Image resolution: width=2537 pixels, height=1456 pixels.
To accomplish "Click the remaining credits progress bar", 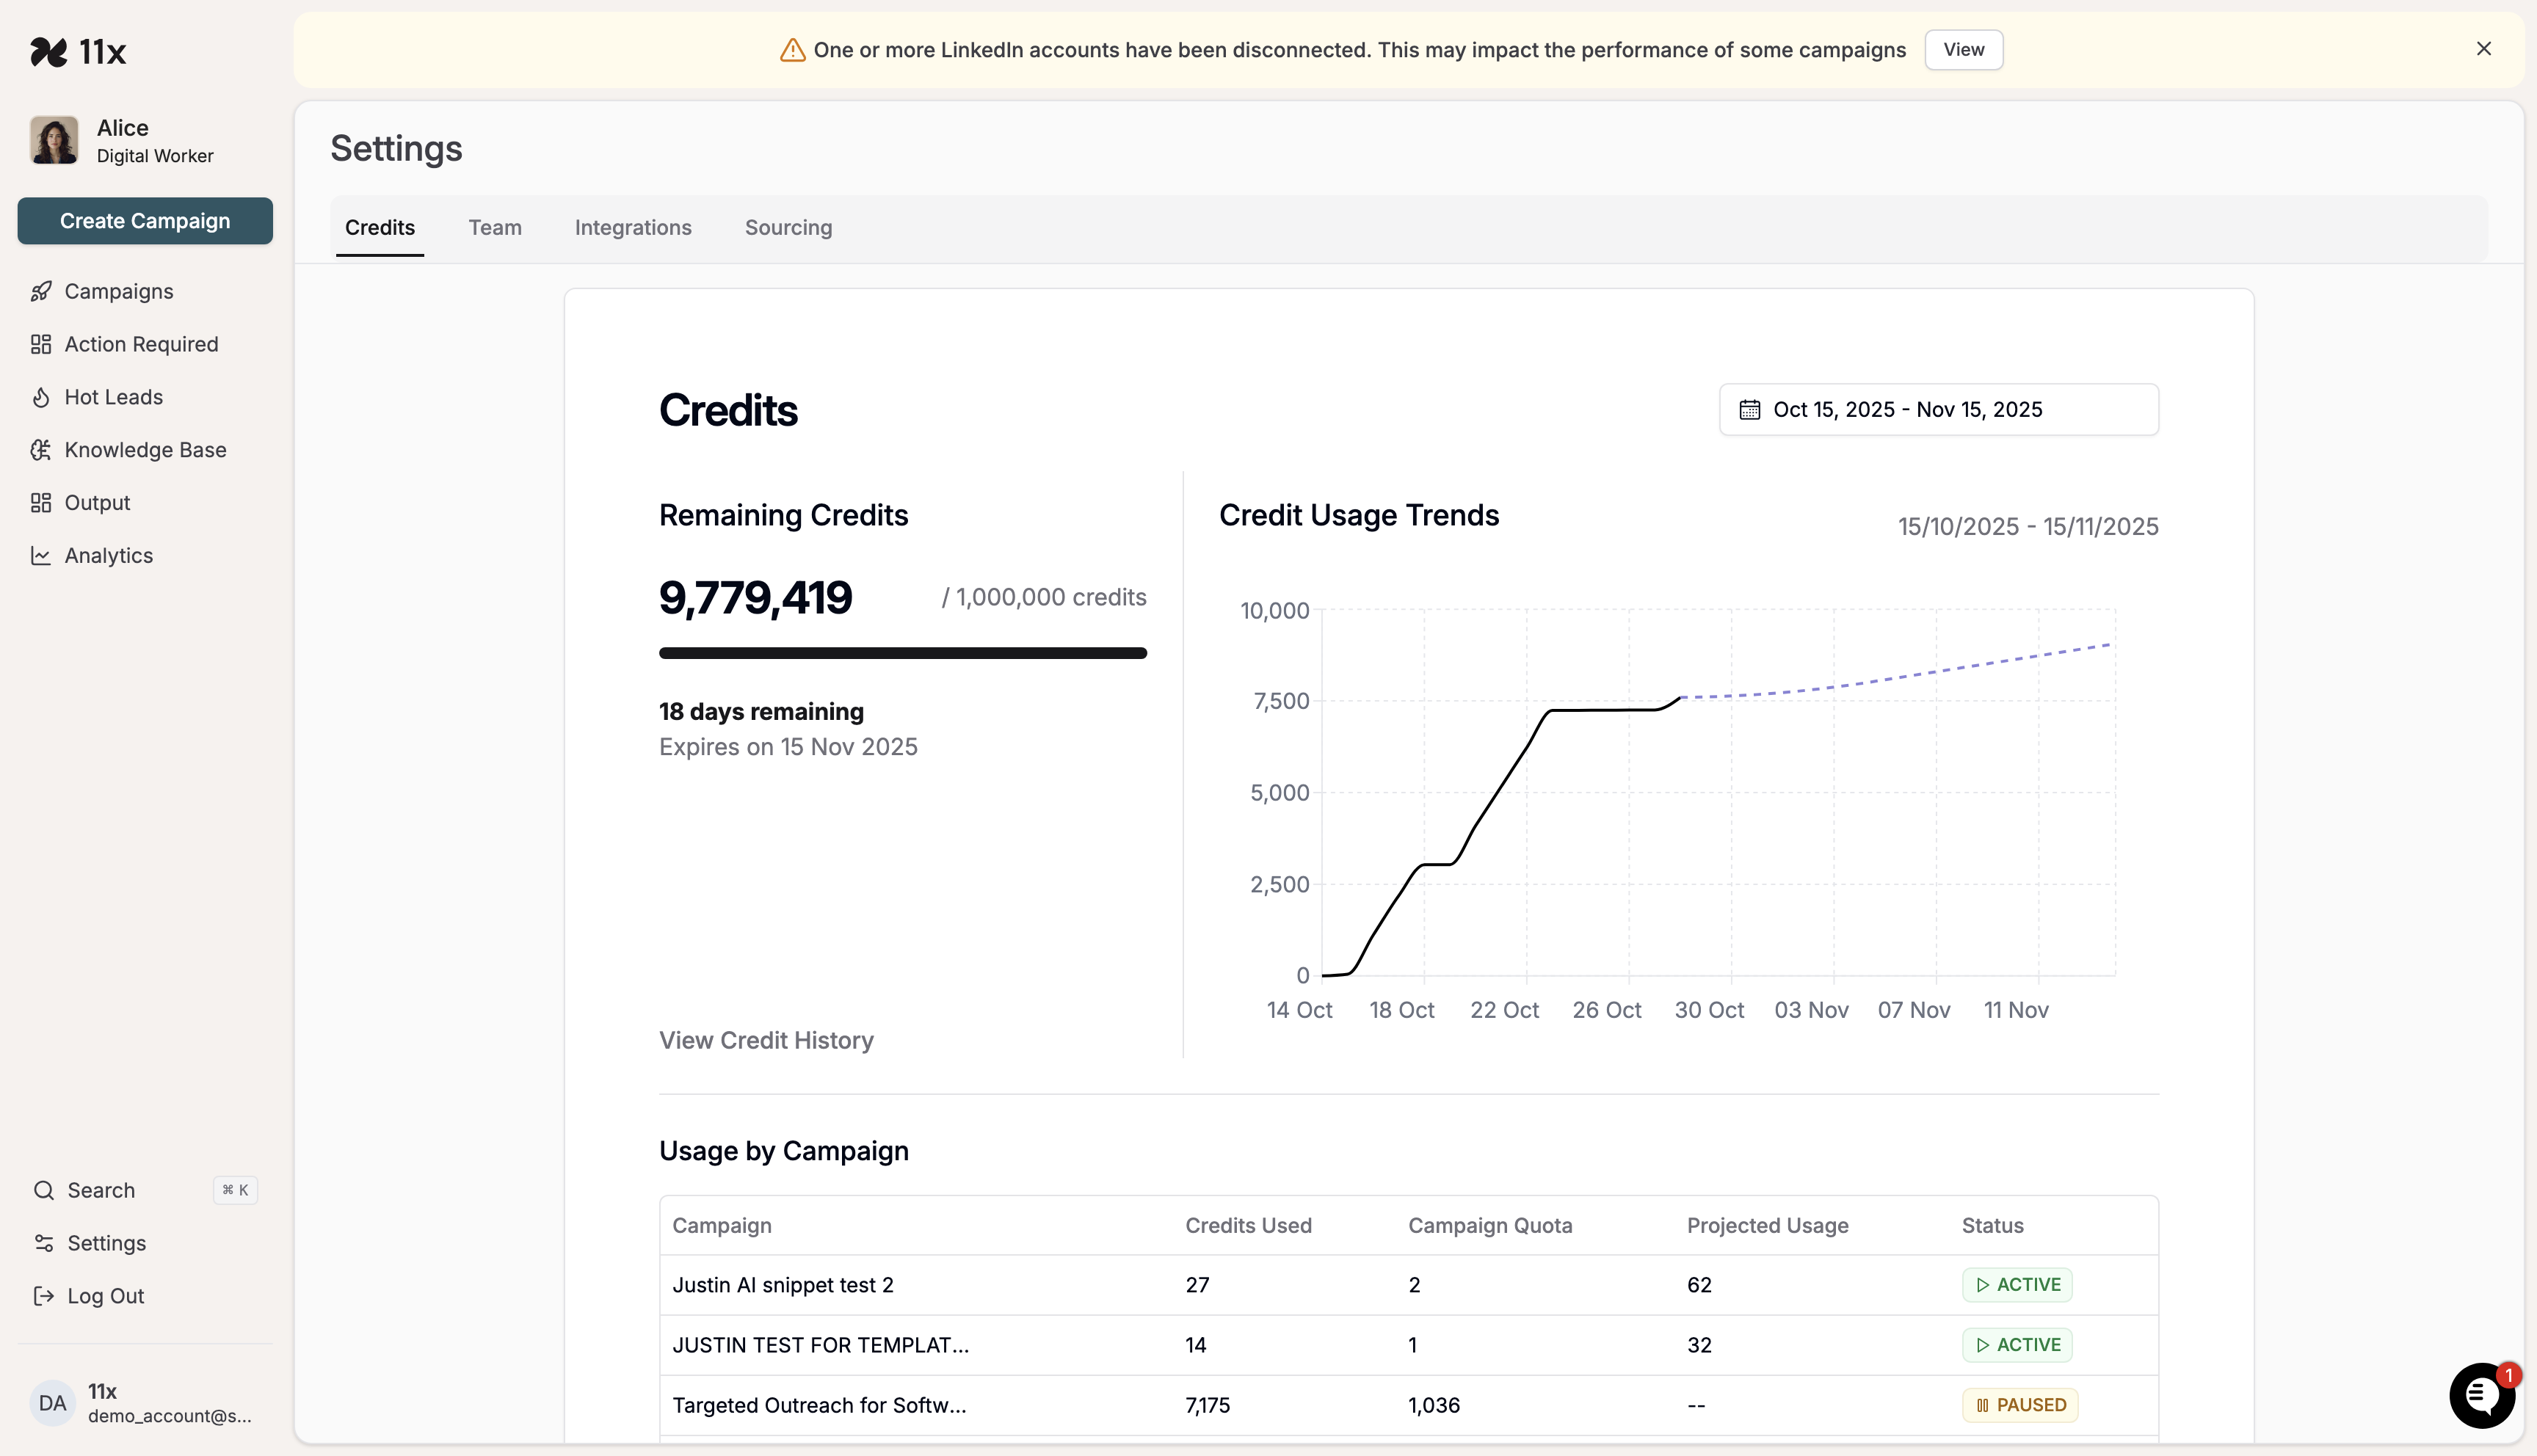I will point(902,653).
